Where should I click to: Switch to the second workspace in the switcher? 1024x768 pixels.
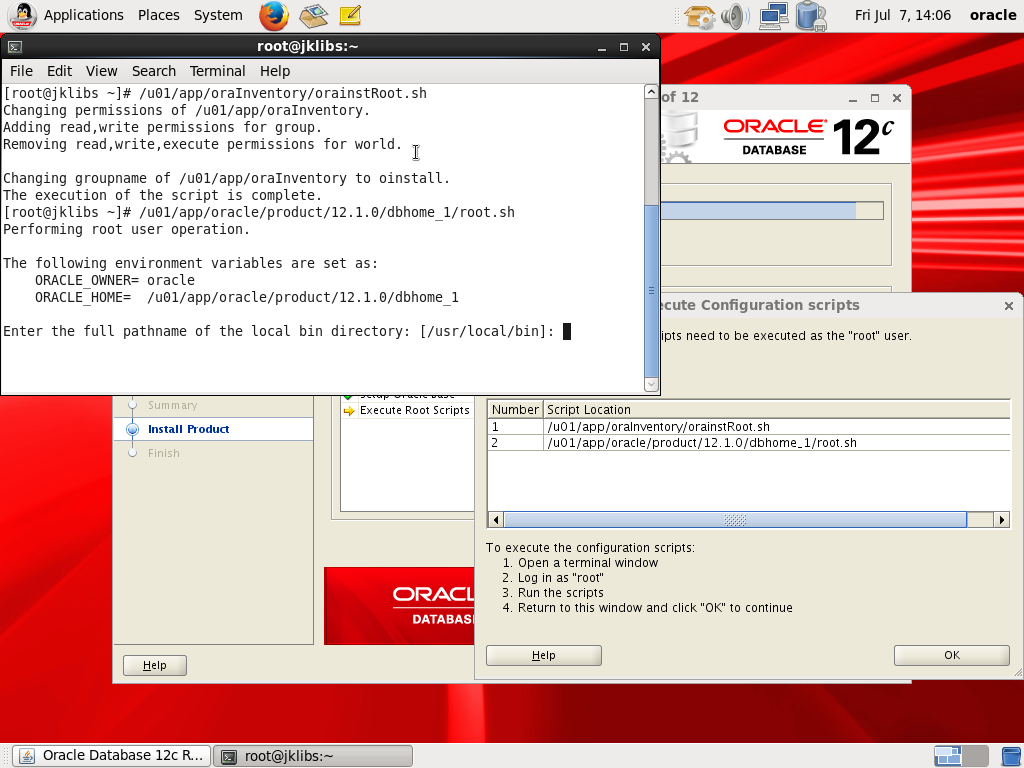975,756
